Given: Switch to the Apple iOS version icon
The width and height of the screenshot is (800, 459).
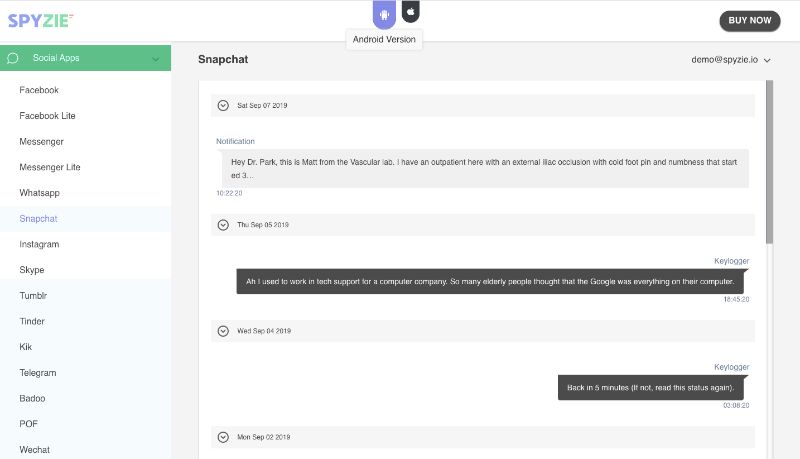Looking at the screenshot, I should click(410, 11).
